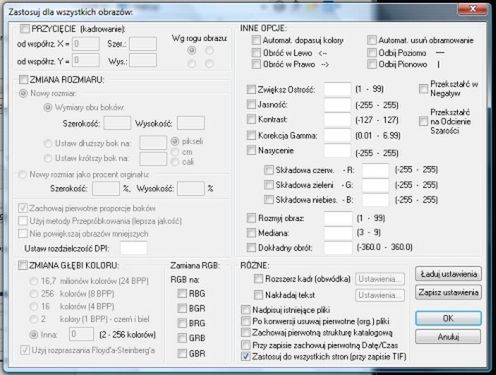Click the Mediana value field
496x375 pixels.
click(338, 233)
